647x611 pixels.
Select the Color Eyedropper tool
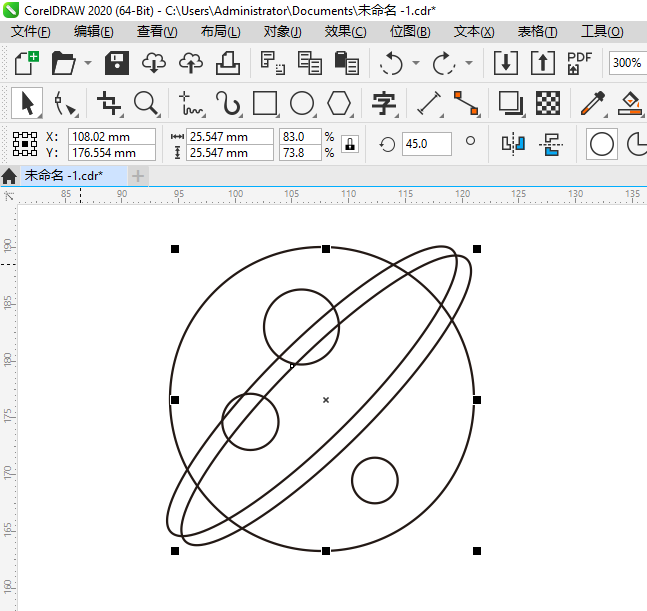[x=593, y=103]
